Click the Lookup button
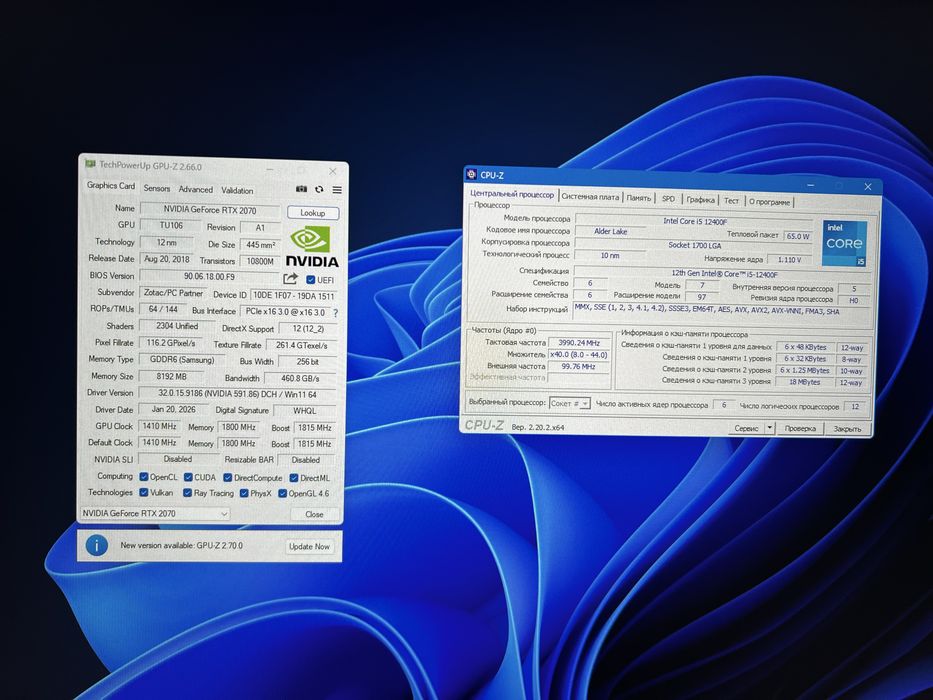This screenshot has height=700, width=933. pyautogui.click(x=312, y=213)
